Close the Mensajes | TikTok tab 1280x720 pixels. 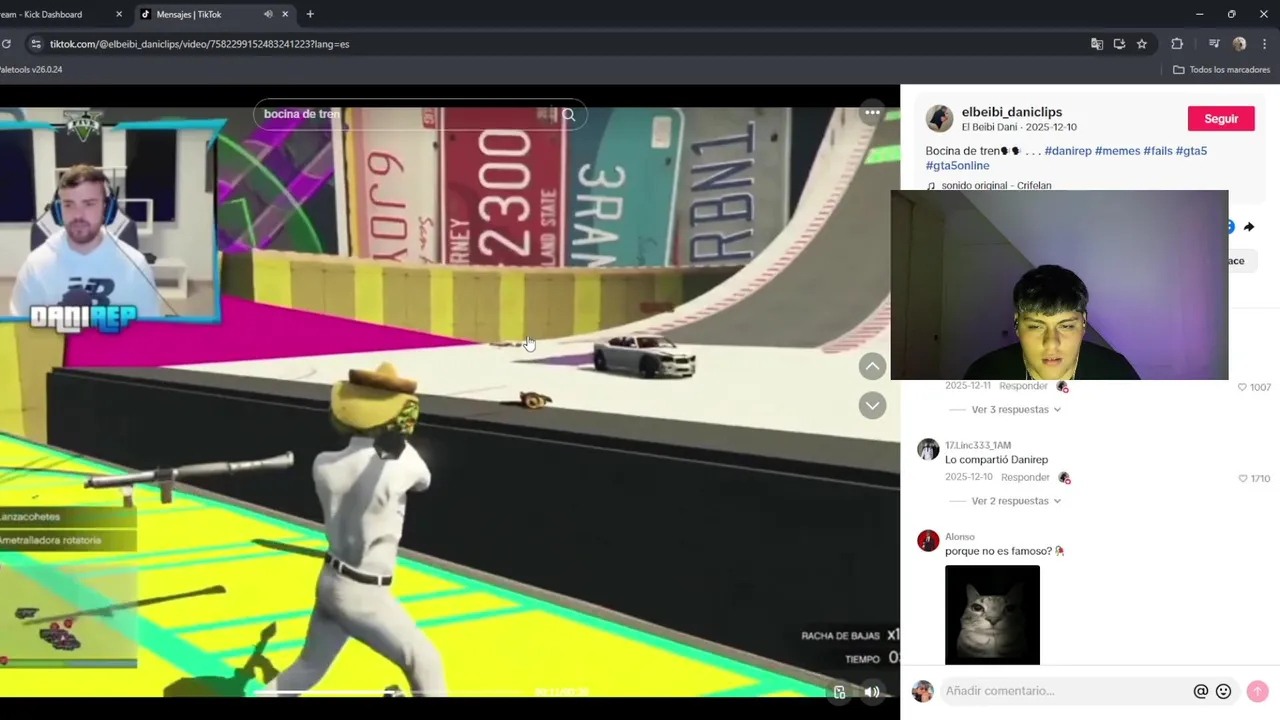pyautogui.click(x=285, y=14)
